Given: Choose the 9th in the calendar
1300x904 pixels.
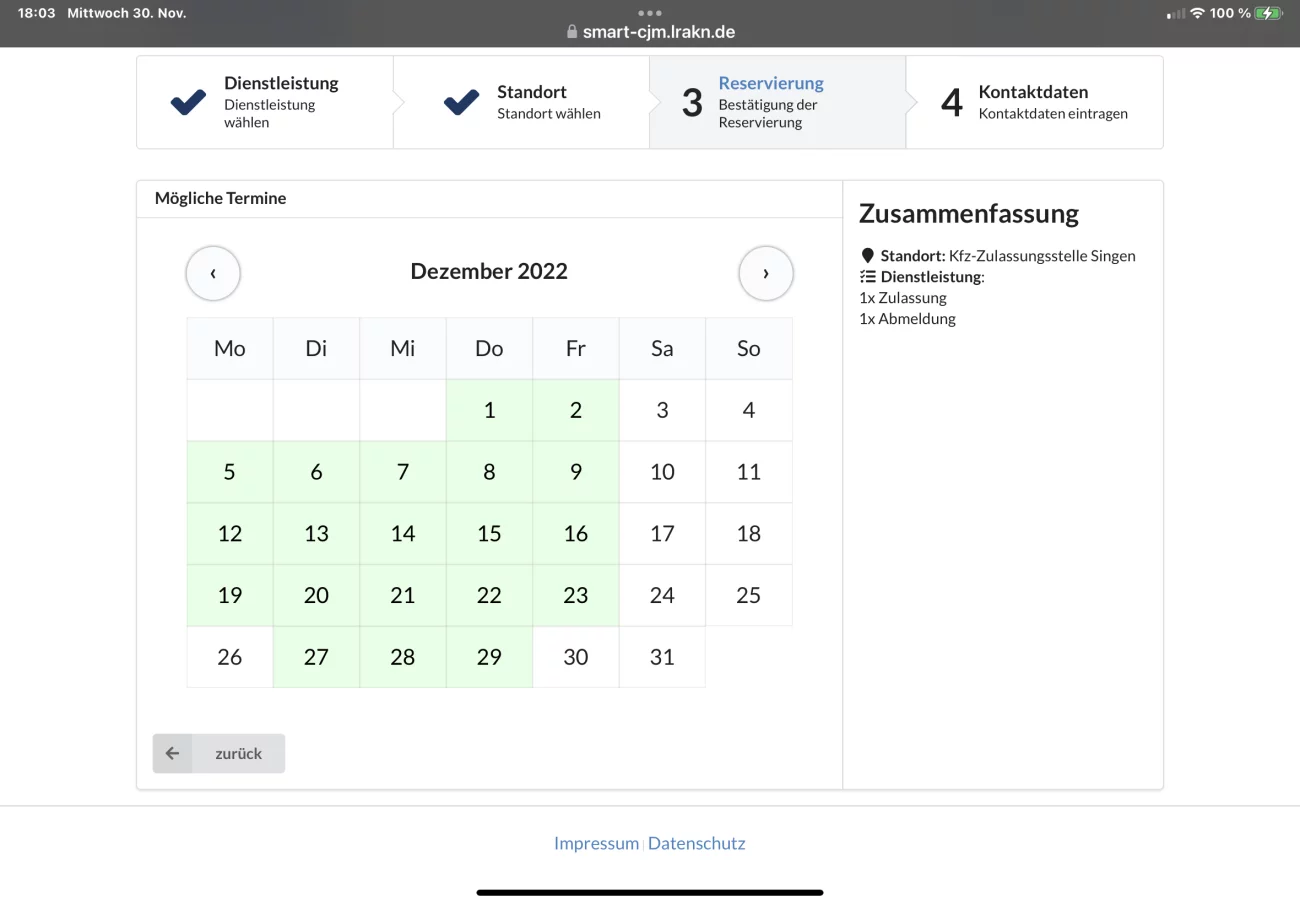Looking at the screenshot, I should click(x=576, y=472).
